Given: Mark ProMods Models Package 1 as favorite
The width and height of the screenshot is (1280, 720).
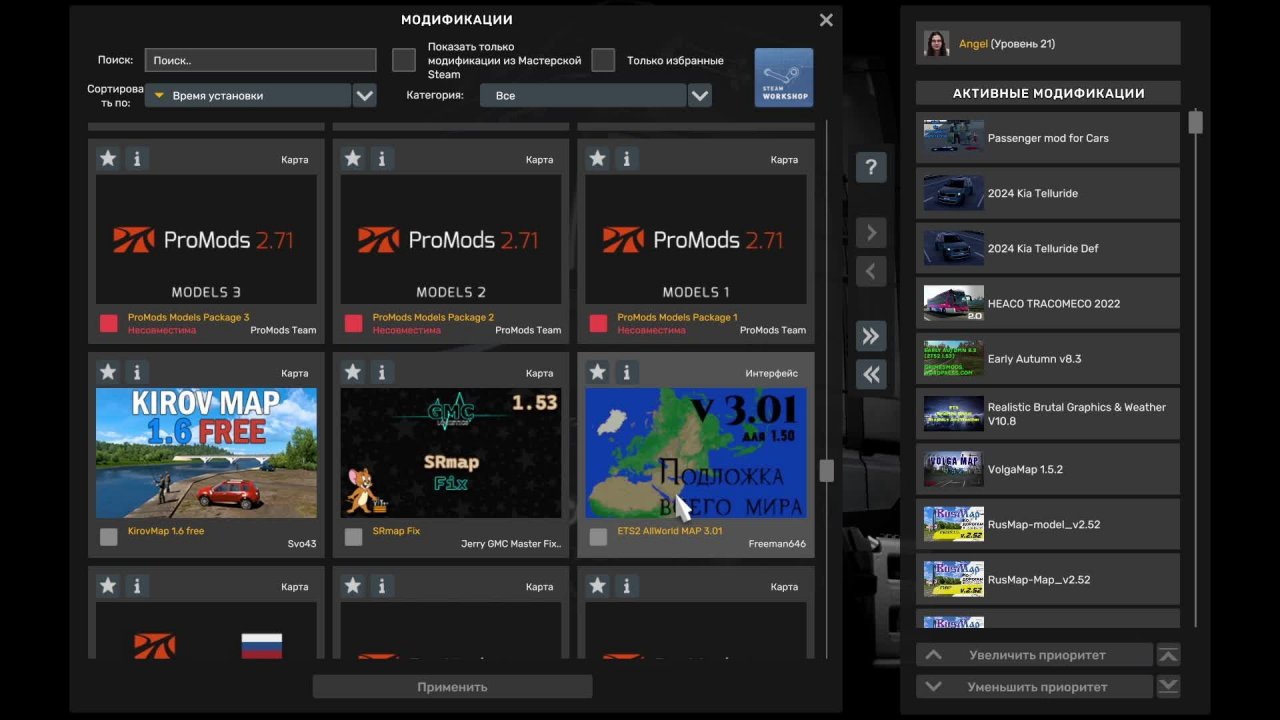Looking at the screenshot, I should [598, 158].
